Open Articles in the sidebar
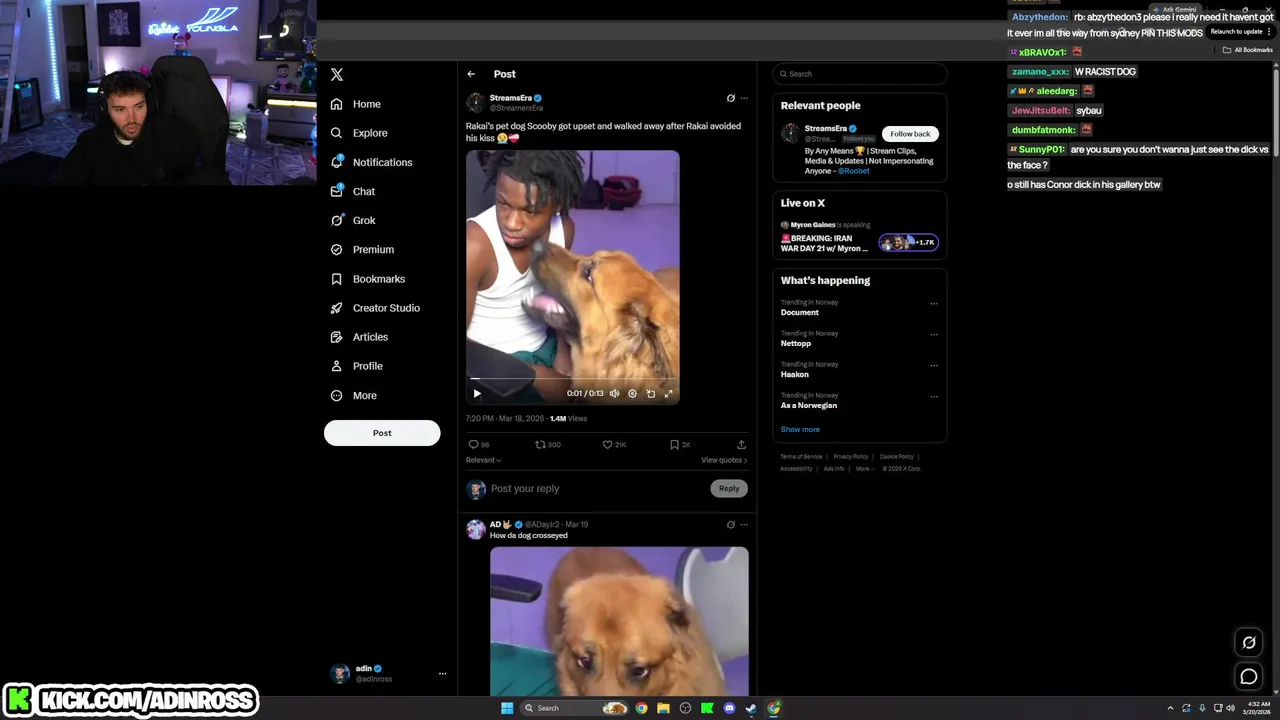The image size is (1280, 720). click(358, 337)
